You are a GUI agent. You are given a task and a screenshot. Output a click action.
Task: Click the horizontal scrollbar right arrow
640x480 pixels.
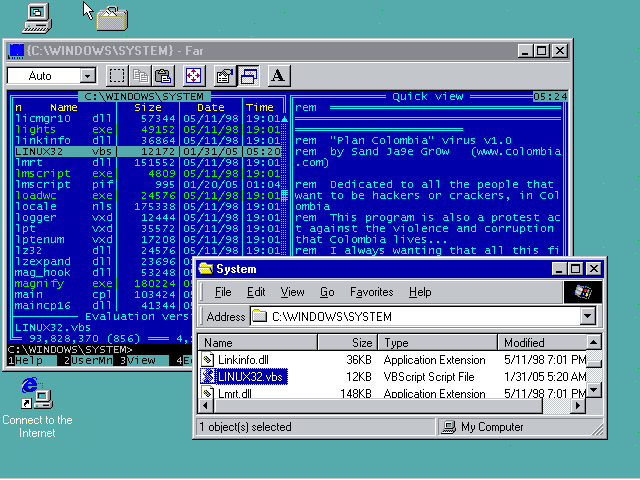click(x=578, y=406)
